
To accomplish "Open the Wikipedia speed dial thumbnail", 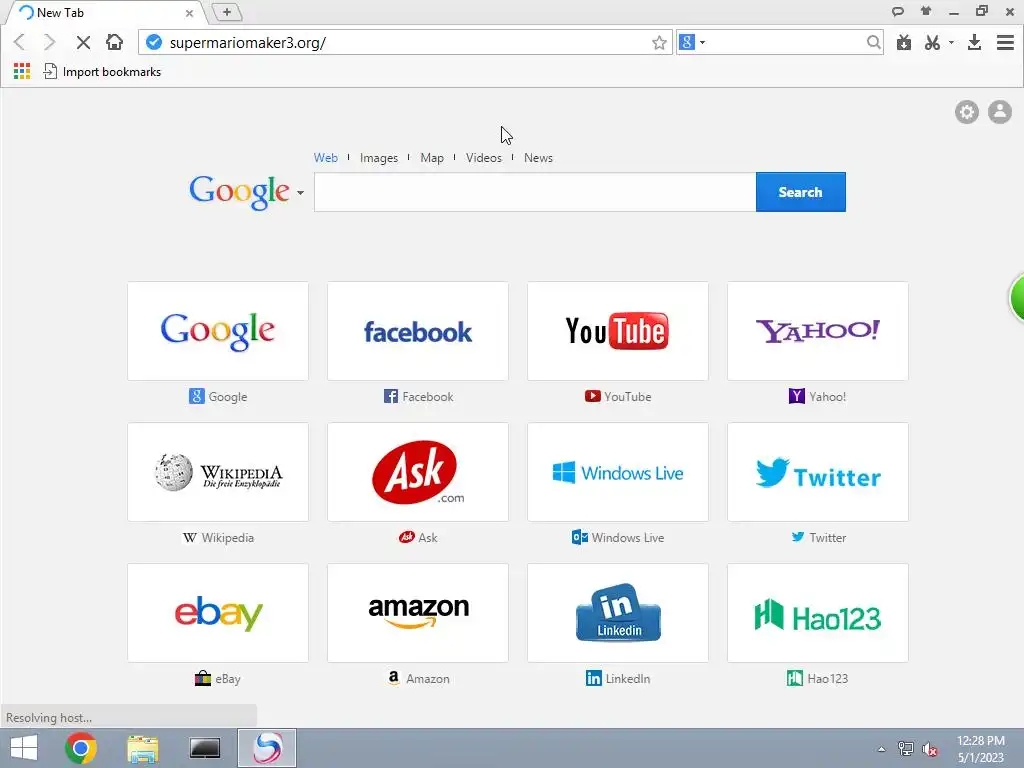I will (x=218, y=472).
